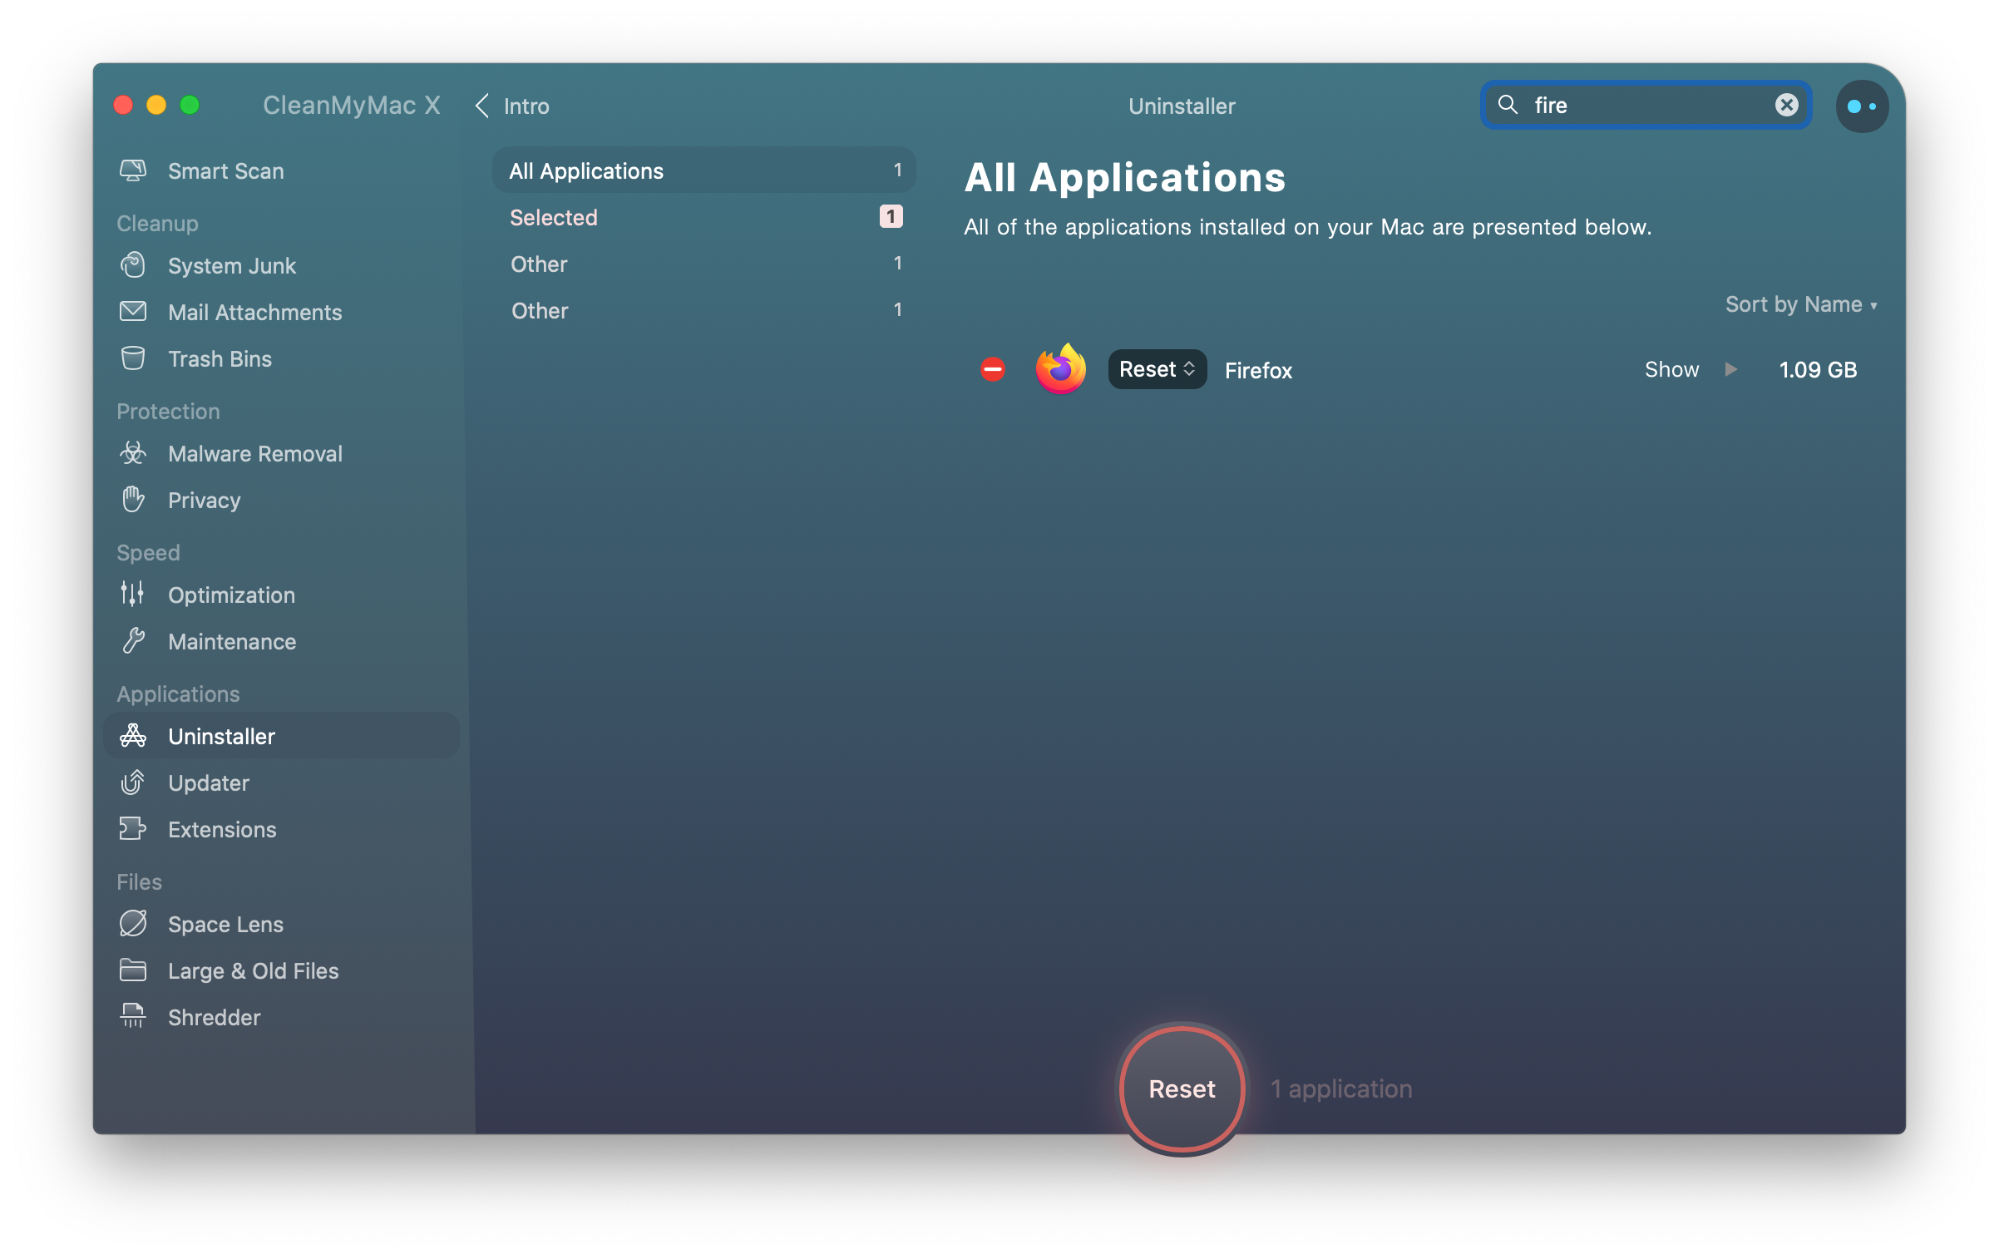Click the System Junk icon
Image resolution: width=1999 pixels, height=1258 pixels.
tap(133, 265)
